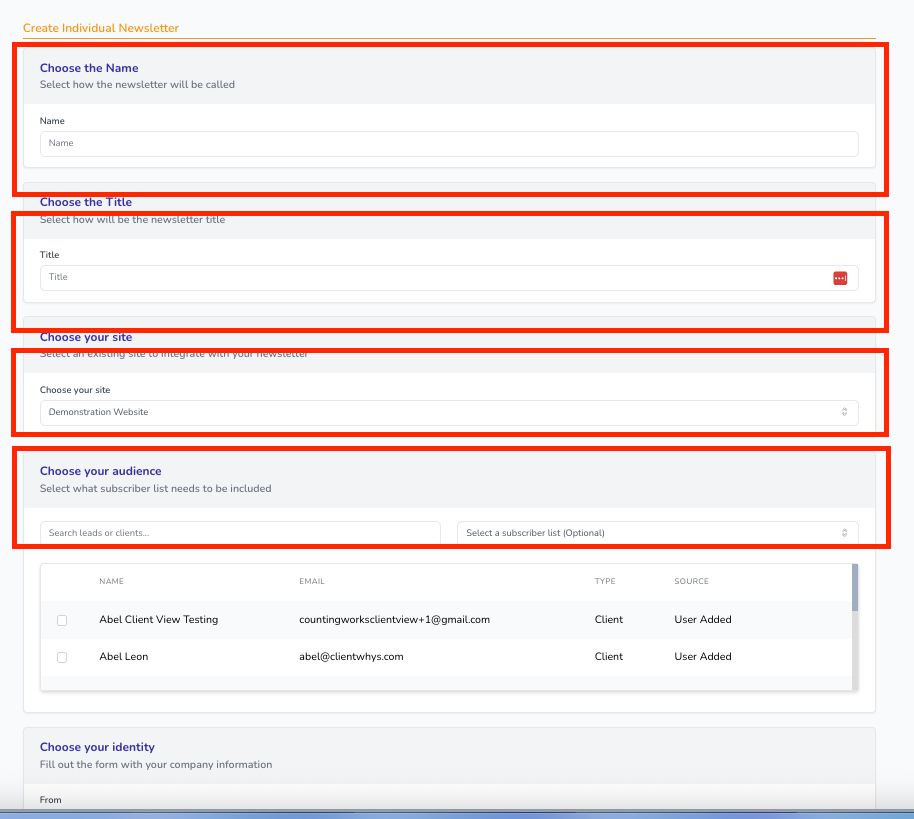Screen dimensions: 914x819
Task: Focus the Search leads or clients box
Action: (240, 533)
